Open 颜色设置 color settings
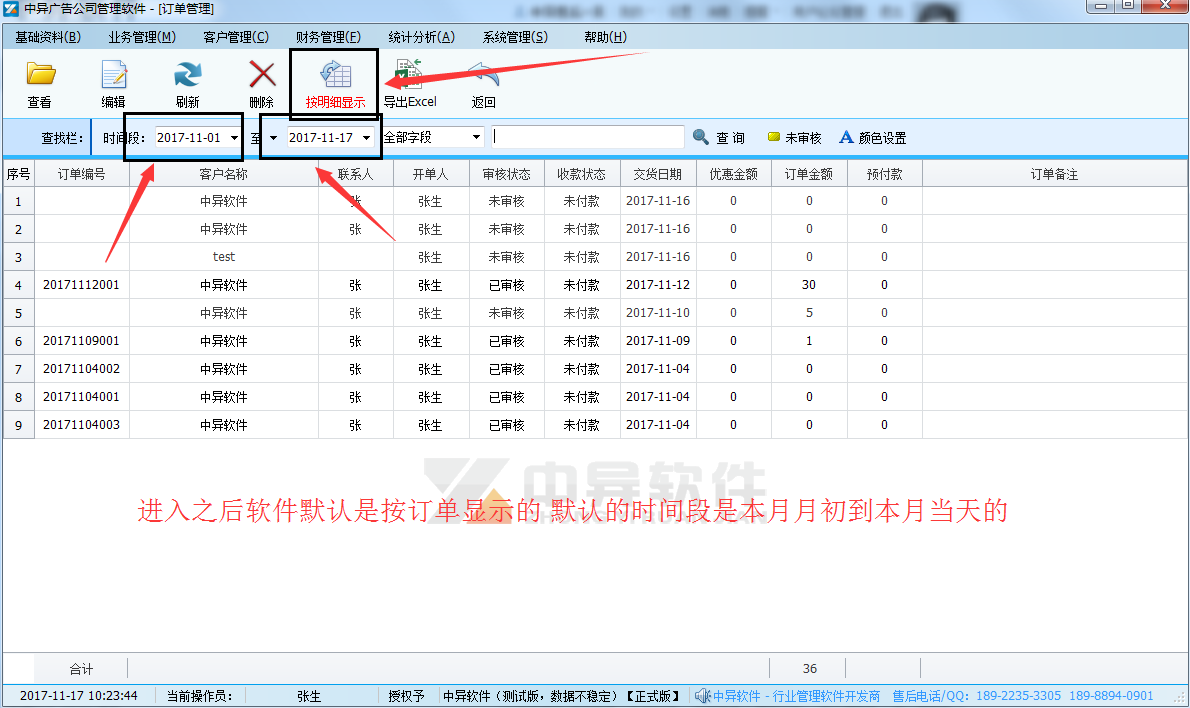 tap(873, 137)
